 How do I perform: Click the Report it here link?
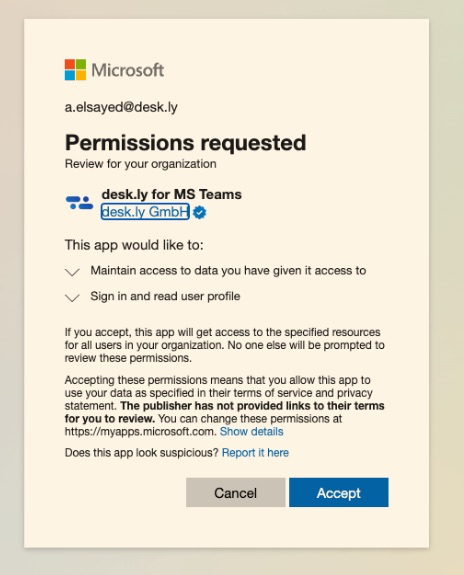coord(255,453)
